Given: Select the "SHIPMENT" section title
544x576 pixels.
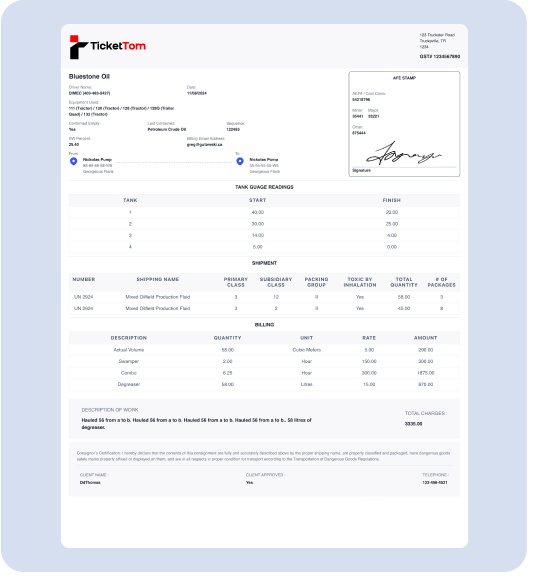Looking at the screenshot, I should pyautogui.click(x=264, y=263).
